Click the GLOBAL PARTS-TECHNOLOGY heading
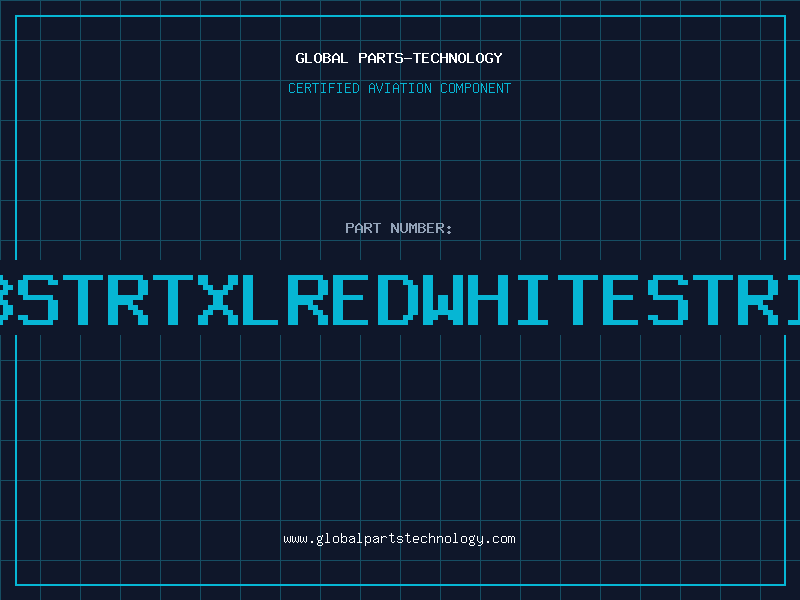This screenshot has height=600, width=800. tap(399, 58)
